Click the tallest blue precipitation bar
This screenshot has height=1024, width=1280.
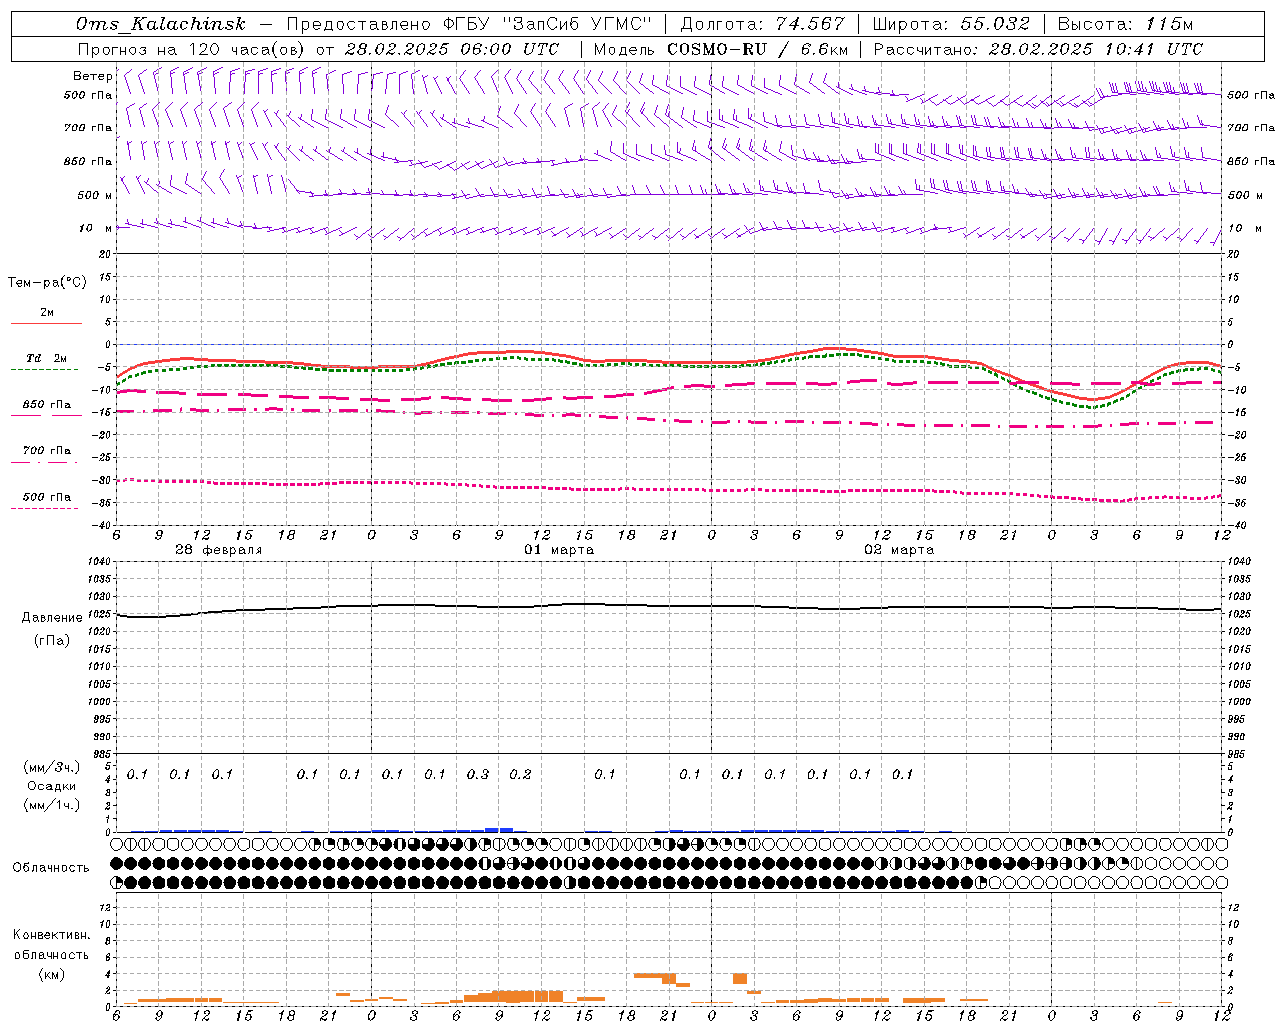pos(499,829)
